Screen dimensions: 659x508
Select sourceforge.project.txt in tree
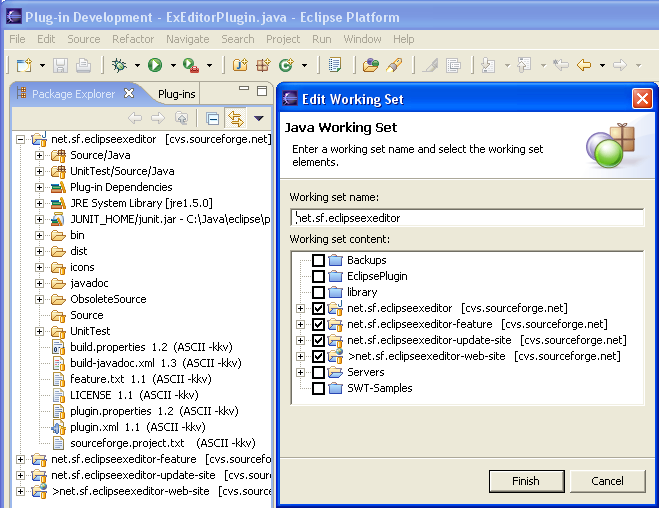[x=153, y=443]
